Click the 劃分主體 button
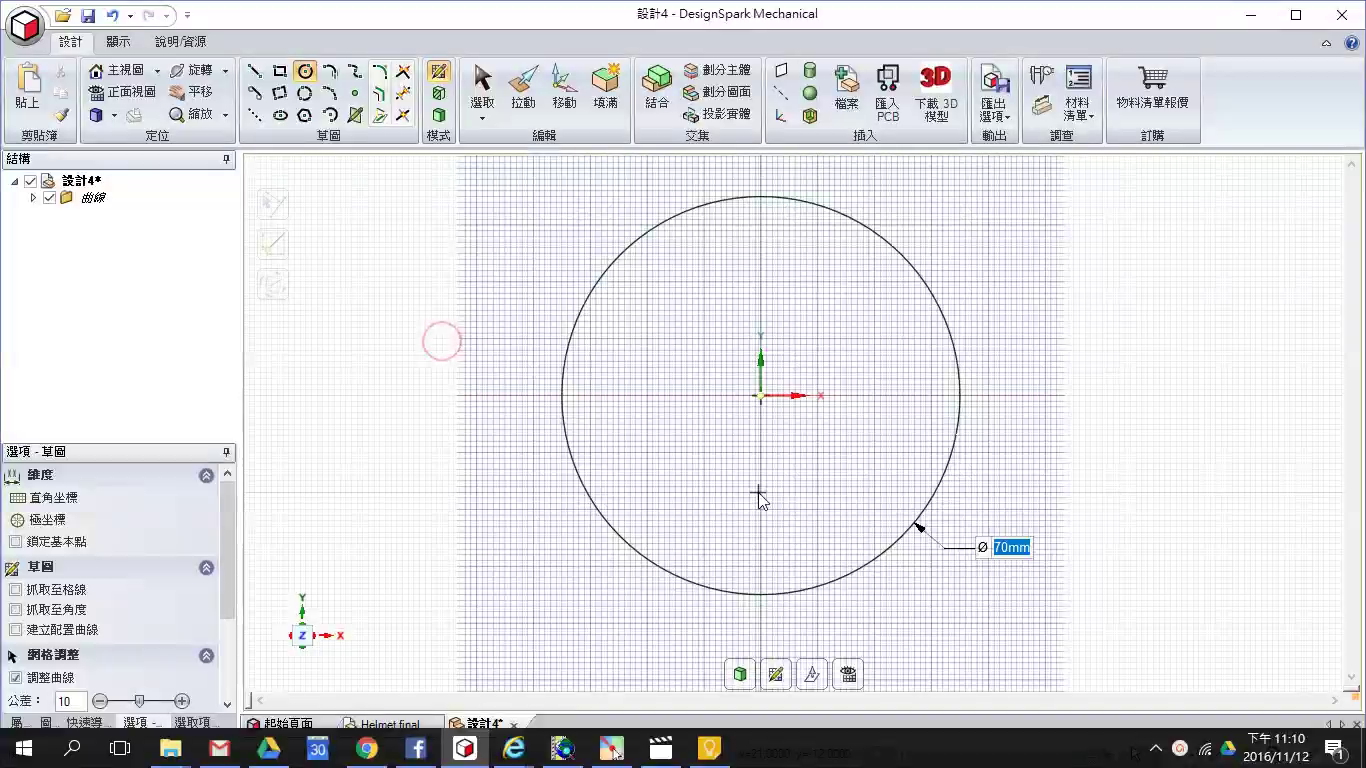Screen dimensions: 1366x768 pos(717,71)
